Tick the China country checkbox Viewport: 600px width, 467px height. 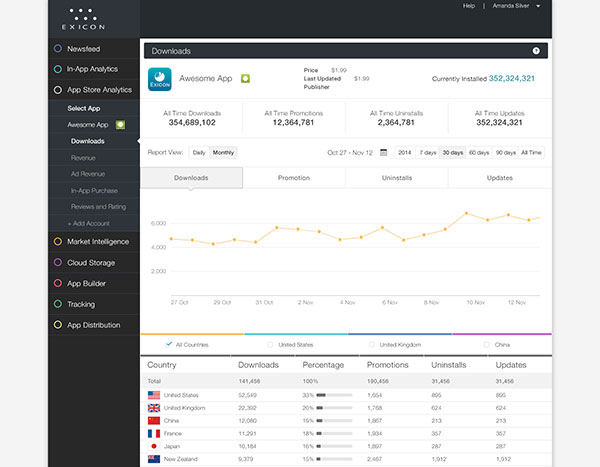tap(486, 344)
